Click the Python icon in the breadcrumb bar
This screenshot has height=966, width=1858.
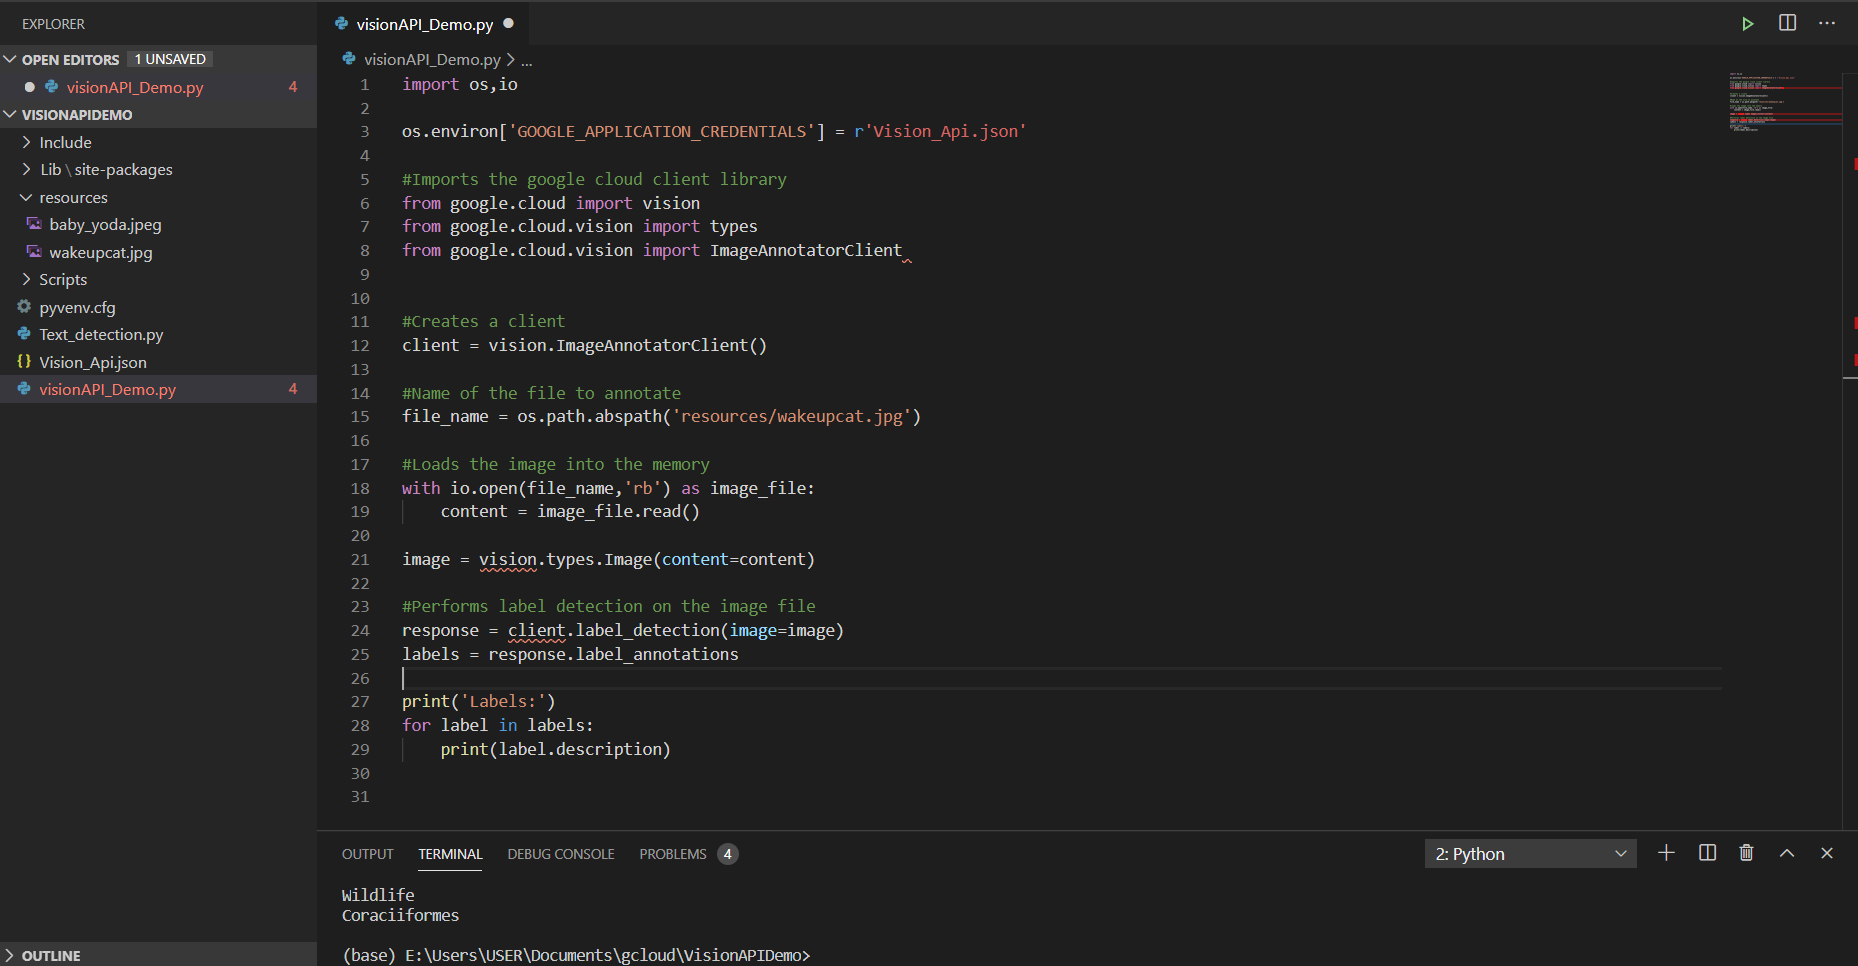coord(349,59)
